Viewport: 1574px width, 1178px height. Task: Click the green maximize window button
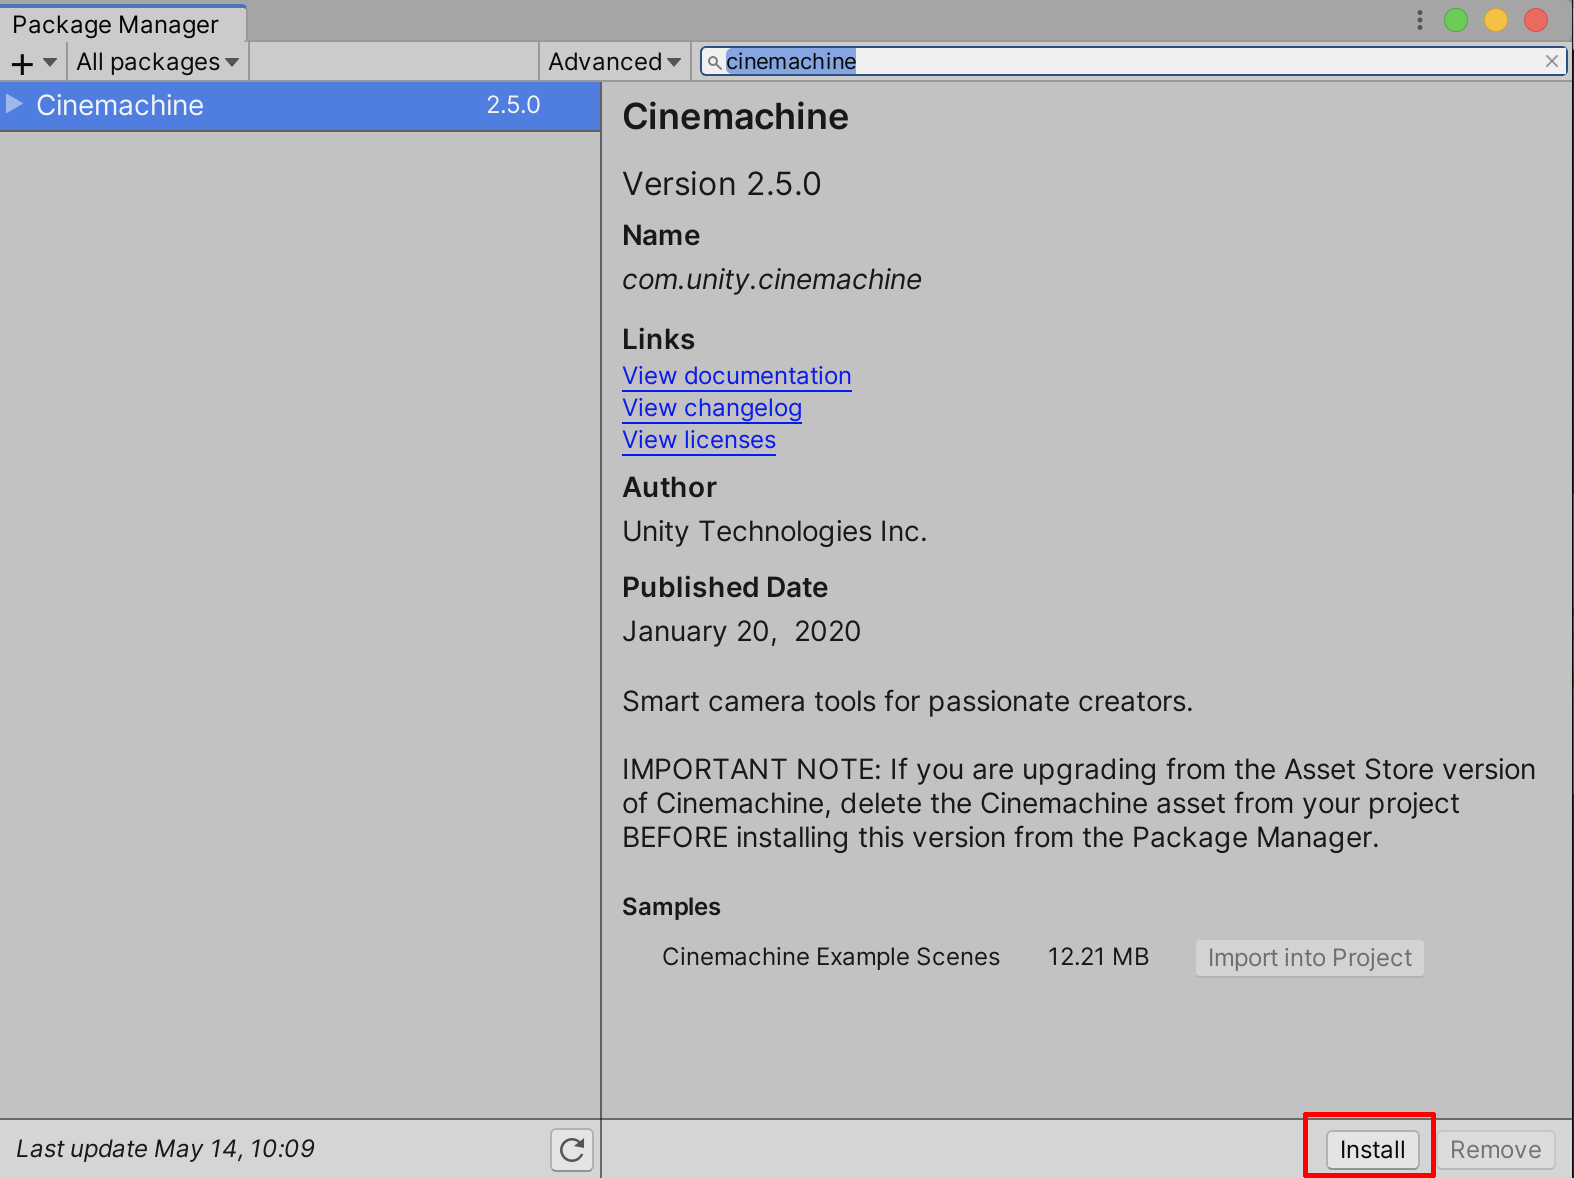point(1456,20)
